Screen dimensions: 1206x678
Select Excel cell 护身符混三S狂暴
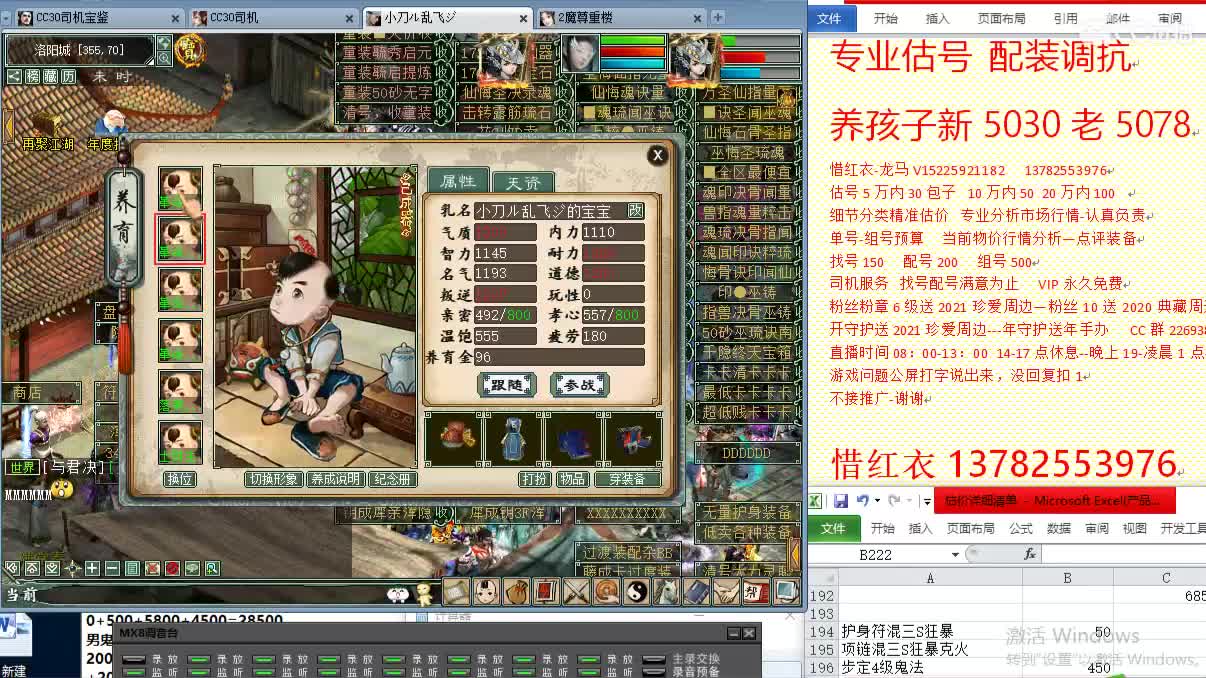[x=930, y=631]
